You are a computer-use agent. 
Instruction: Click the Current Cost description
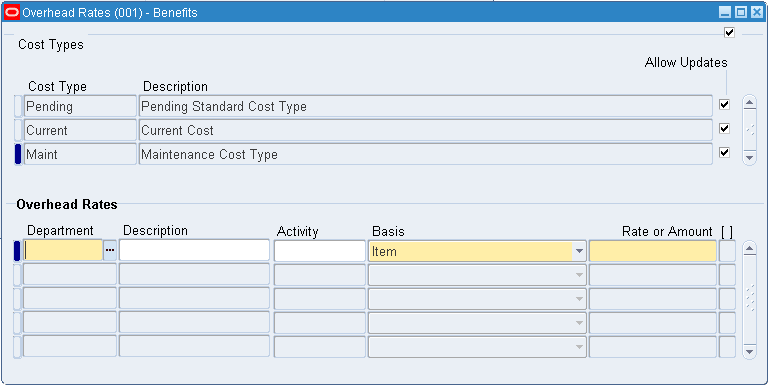pos(426,130)
